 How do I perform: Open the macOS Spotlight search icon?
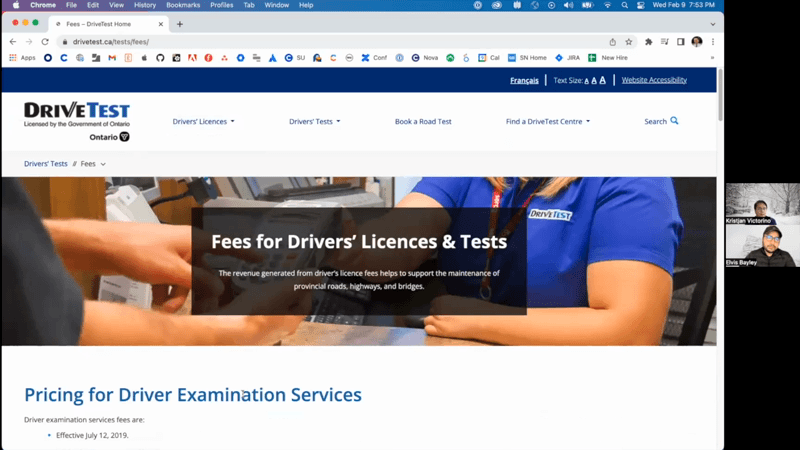(624, 5)
